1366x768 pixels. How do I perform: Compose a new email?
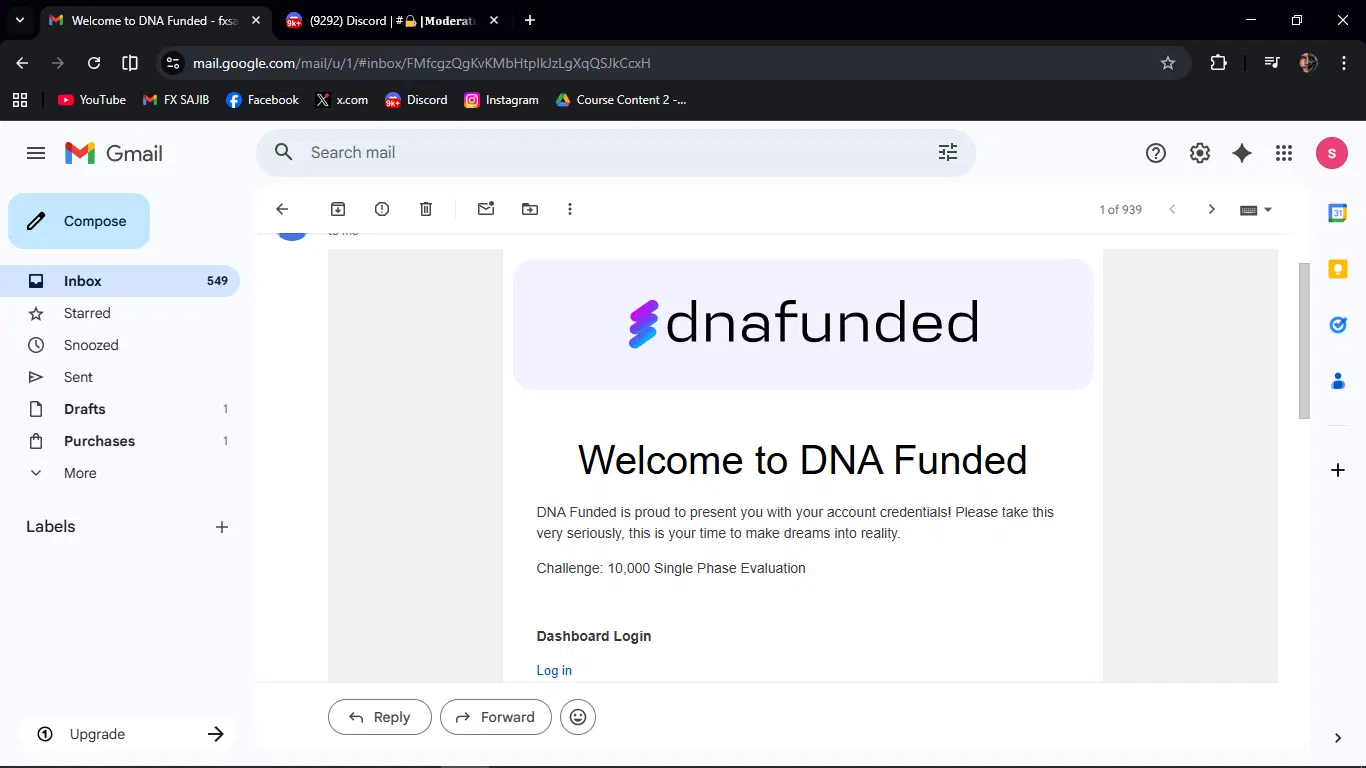(x=79, y=221)
